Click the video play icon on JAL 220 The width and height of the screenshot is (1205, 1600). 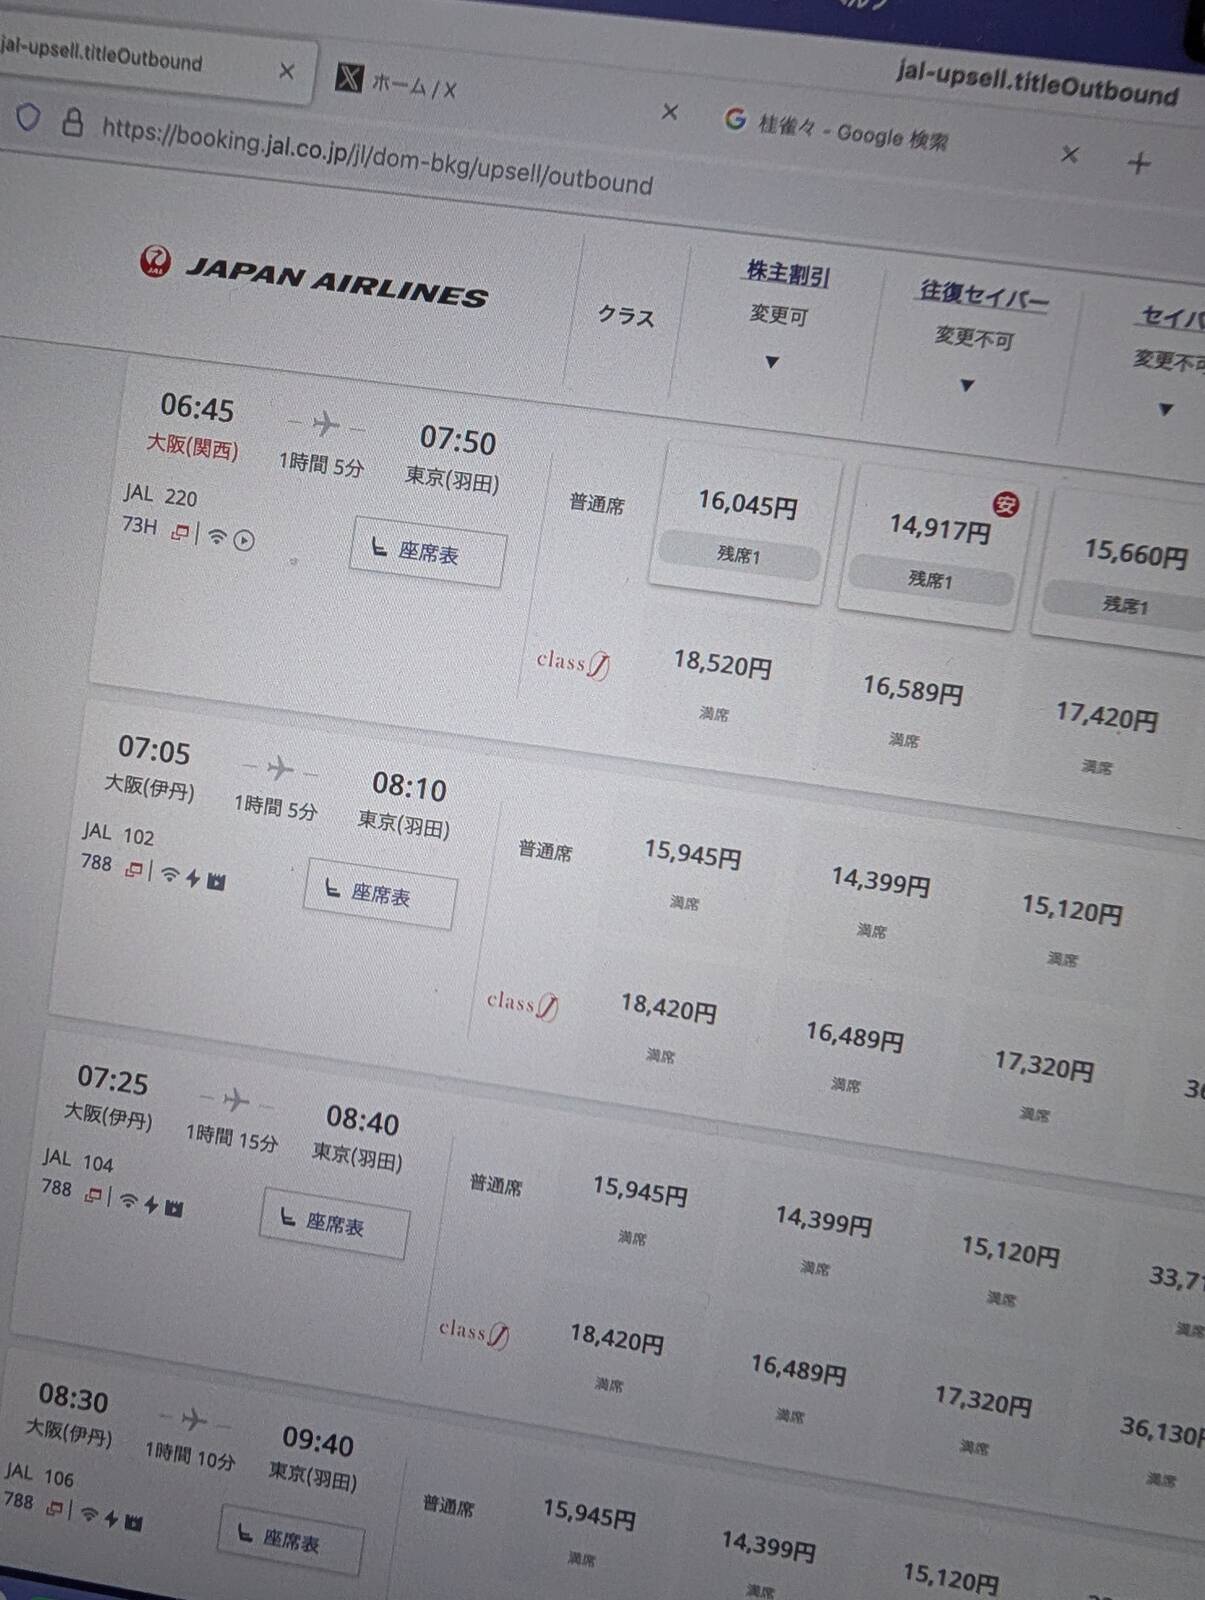(x=244, y=541)
